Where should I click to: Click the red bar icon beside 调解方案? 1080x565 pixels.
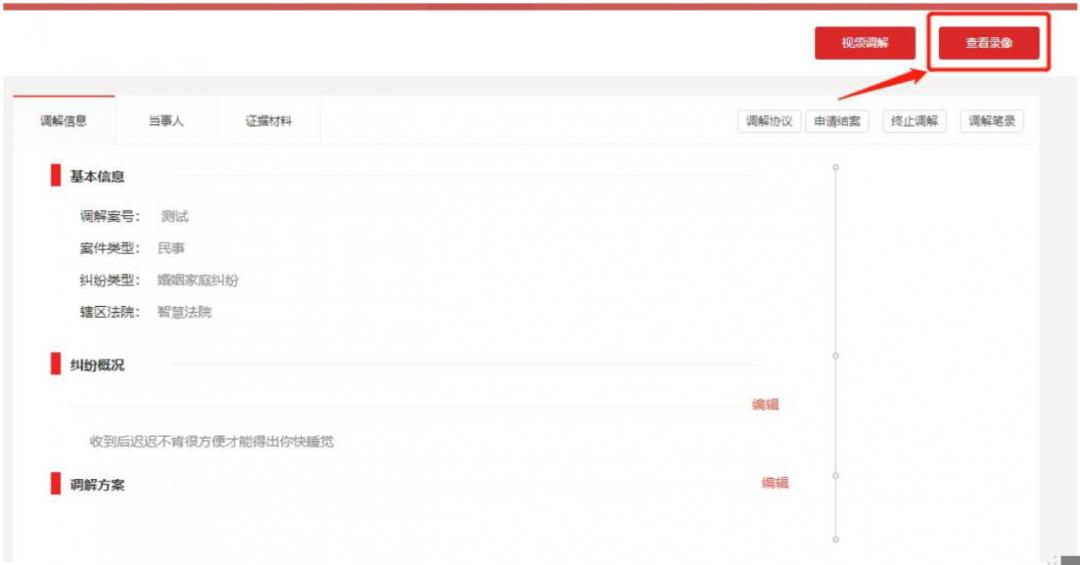pos(56,485)
